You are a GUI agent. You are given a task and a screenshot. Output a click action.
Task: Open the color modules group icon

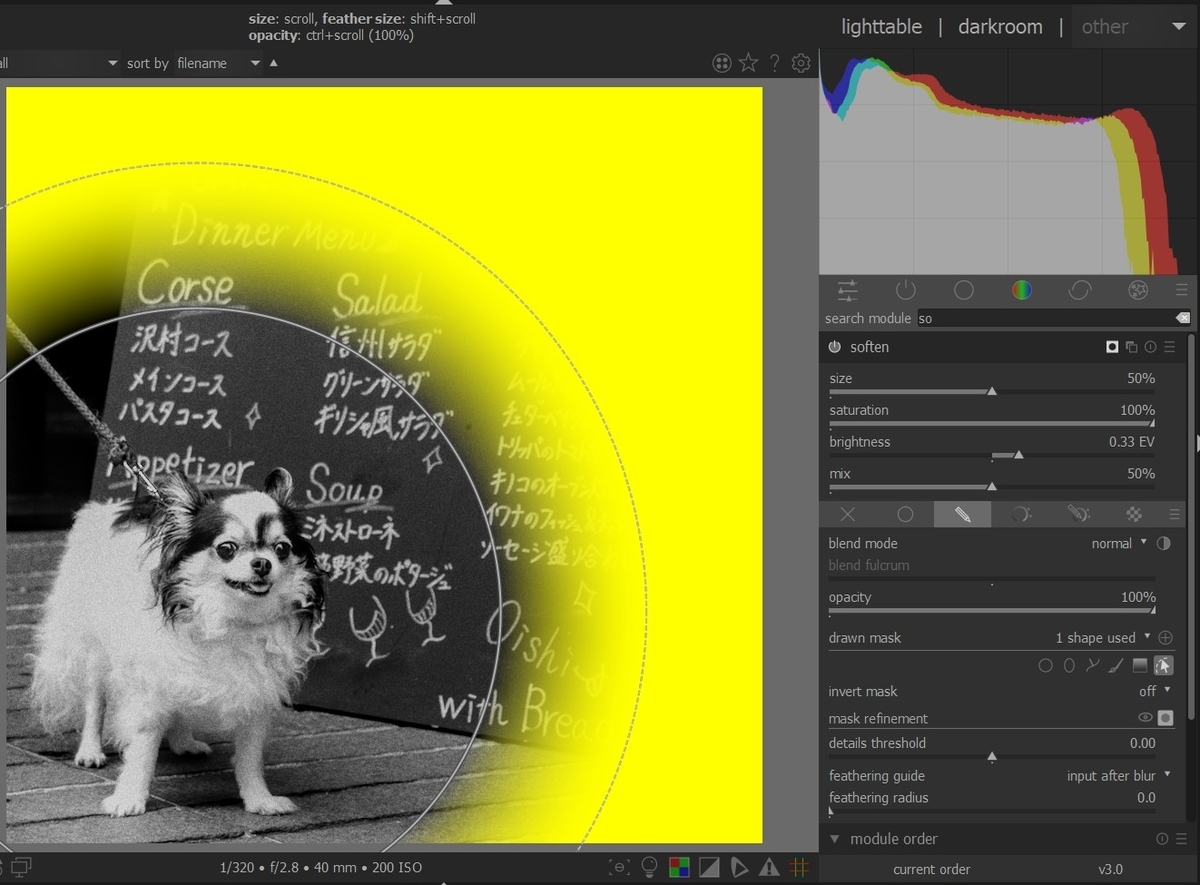(1021, 290)
